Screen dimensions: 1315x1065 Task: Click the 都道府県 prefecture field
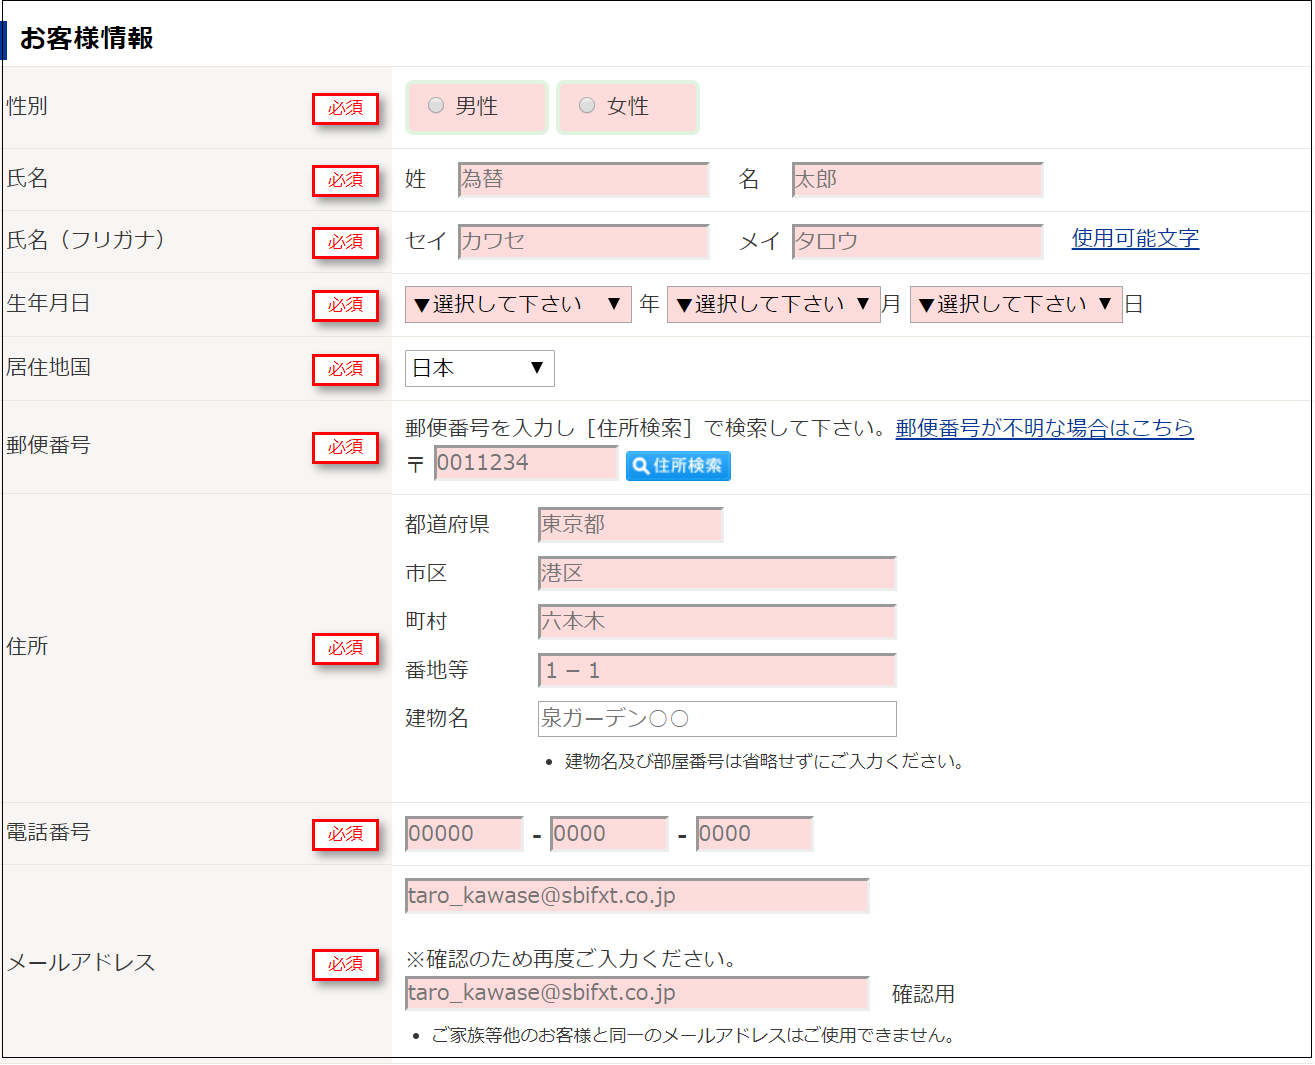coord(631,525)
